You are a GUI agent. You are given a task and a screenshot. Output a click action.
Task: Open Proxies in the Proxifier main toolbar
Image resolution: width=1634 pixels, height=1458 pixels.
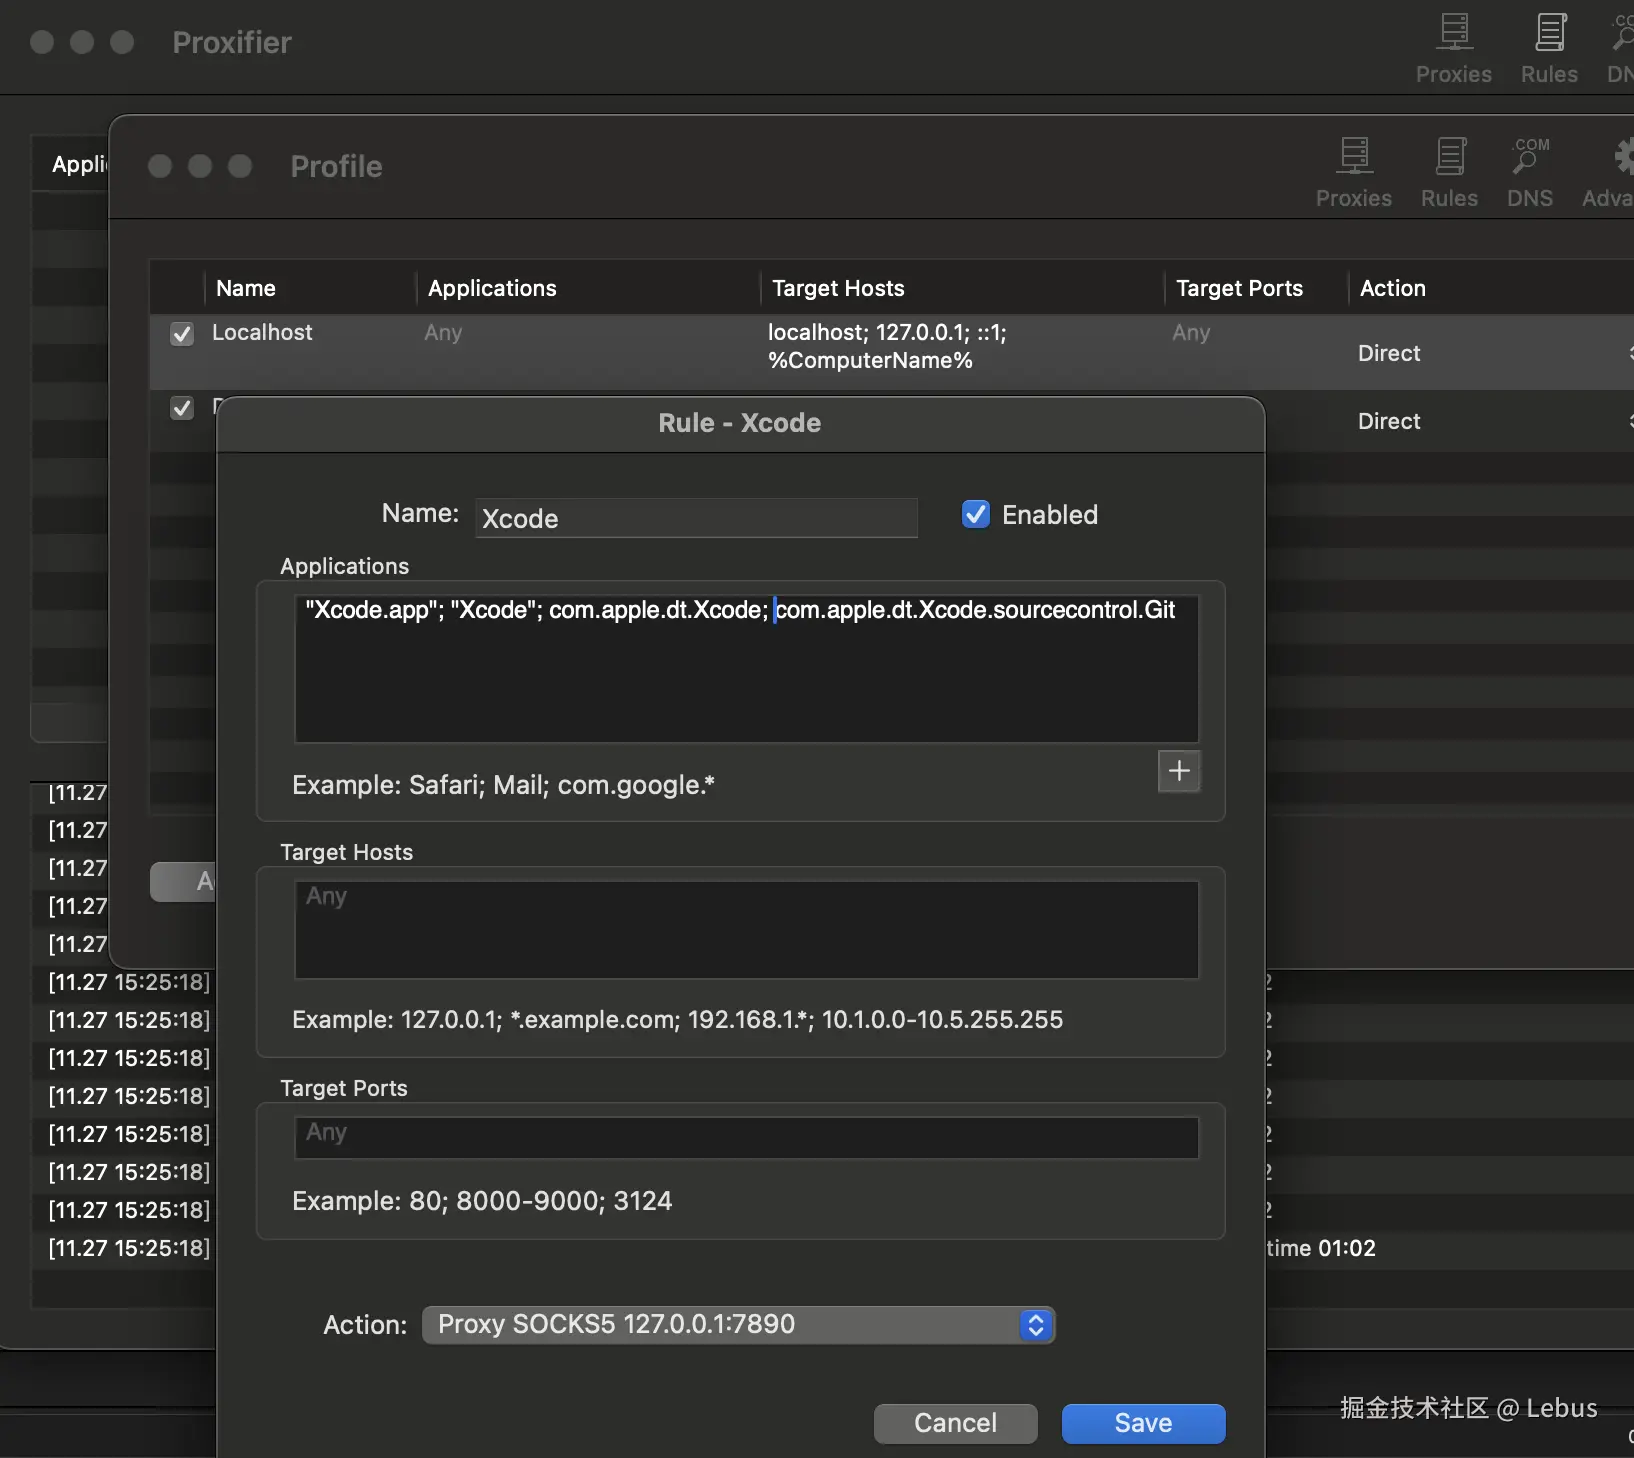[1453, 49]
